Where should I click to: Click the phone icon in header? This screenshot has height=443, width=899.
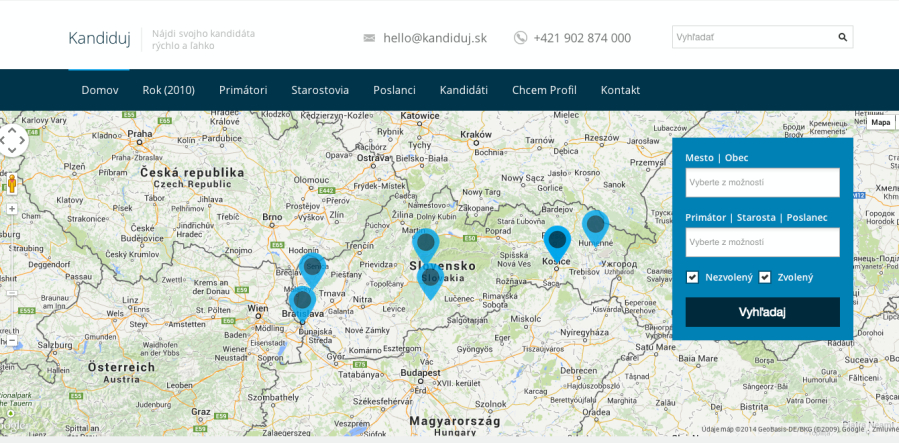pyautogui.click(x=520, y=38)
